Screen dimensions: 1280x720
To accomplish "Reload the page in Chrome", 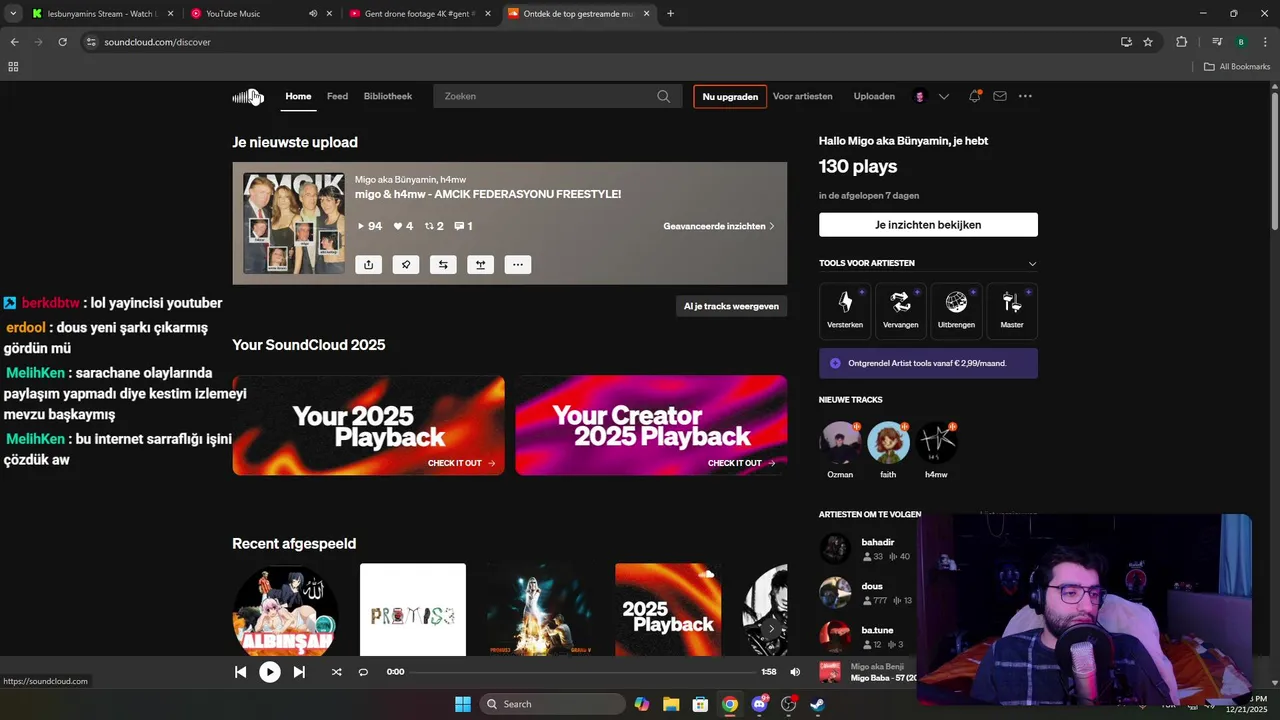I will tap(62, 42).
